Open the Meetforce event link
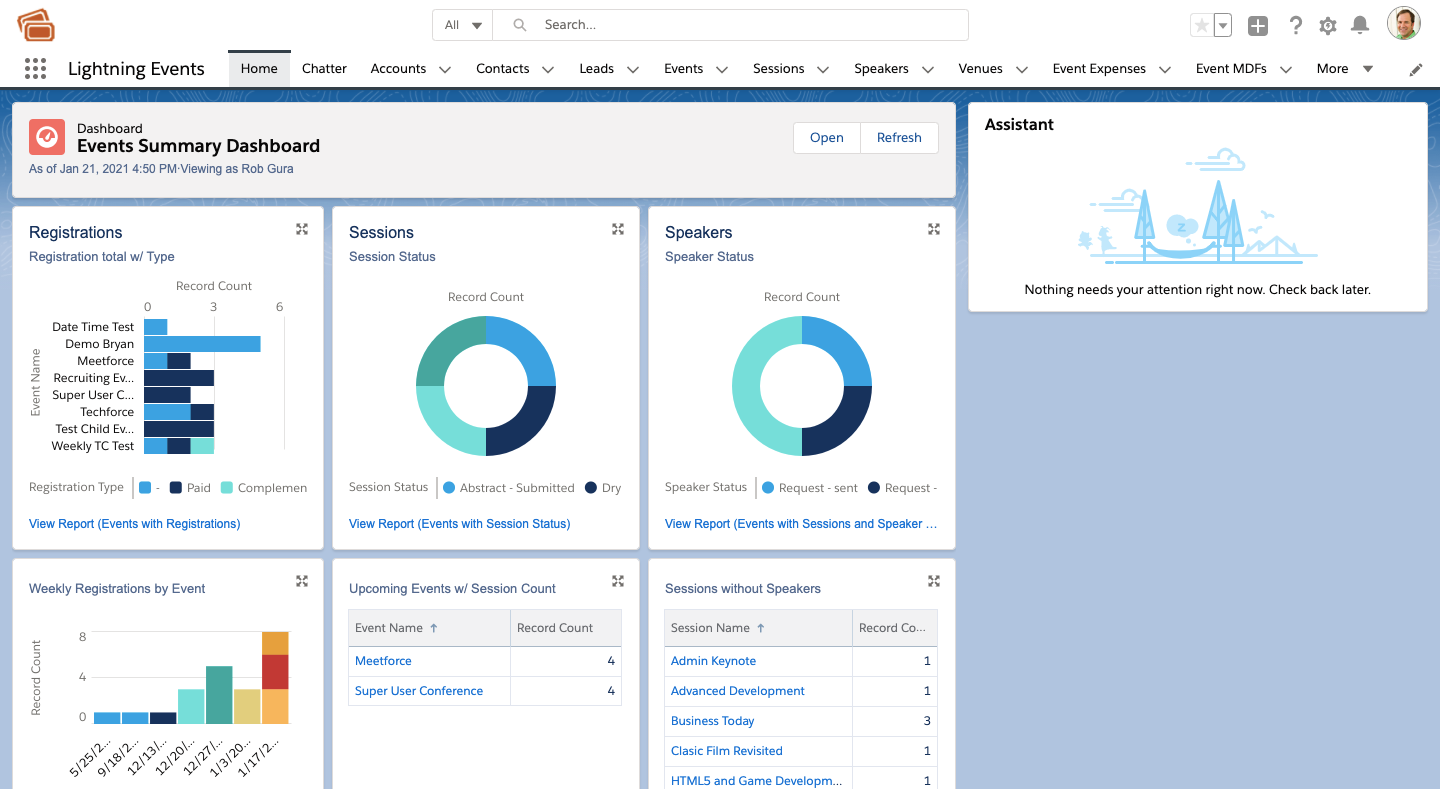This screenshot has width=1440, height=789. tap(383, 661)
